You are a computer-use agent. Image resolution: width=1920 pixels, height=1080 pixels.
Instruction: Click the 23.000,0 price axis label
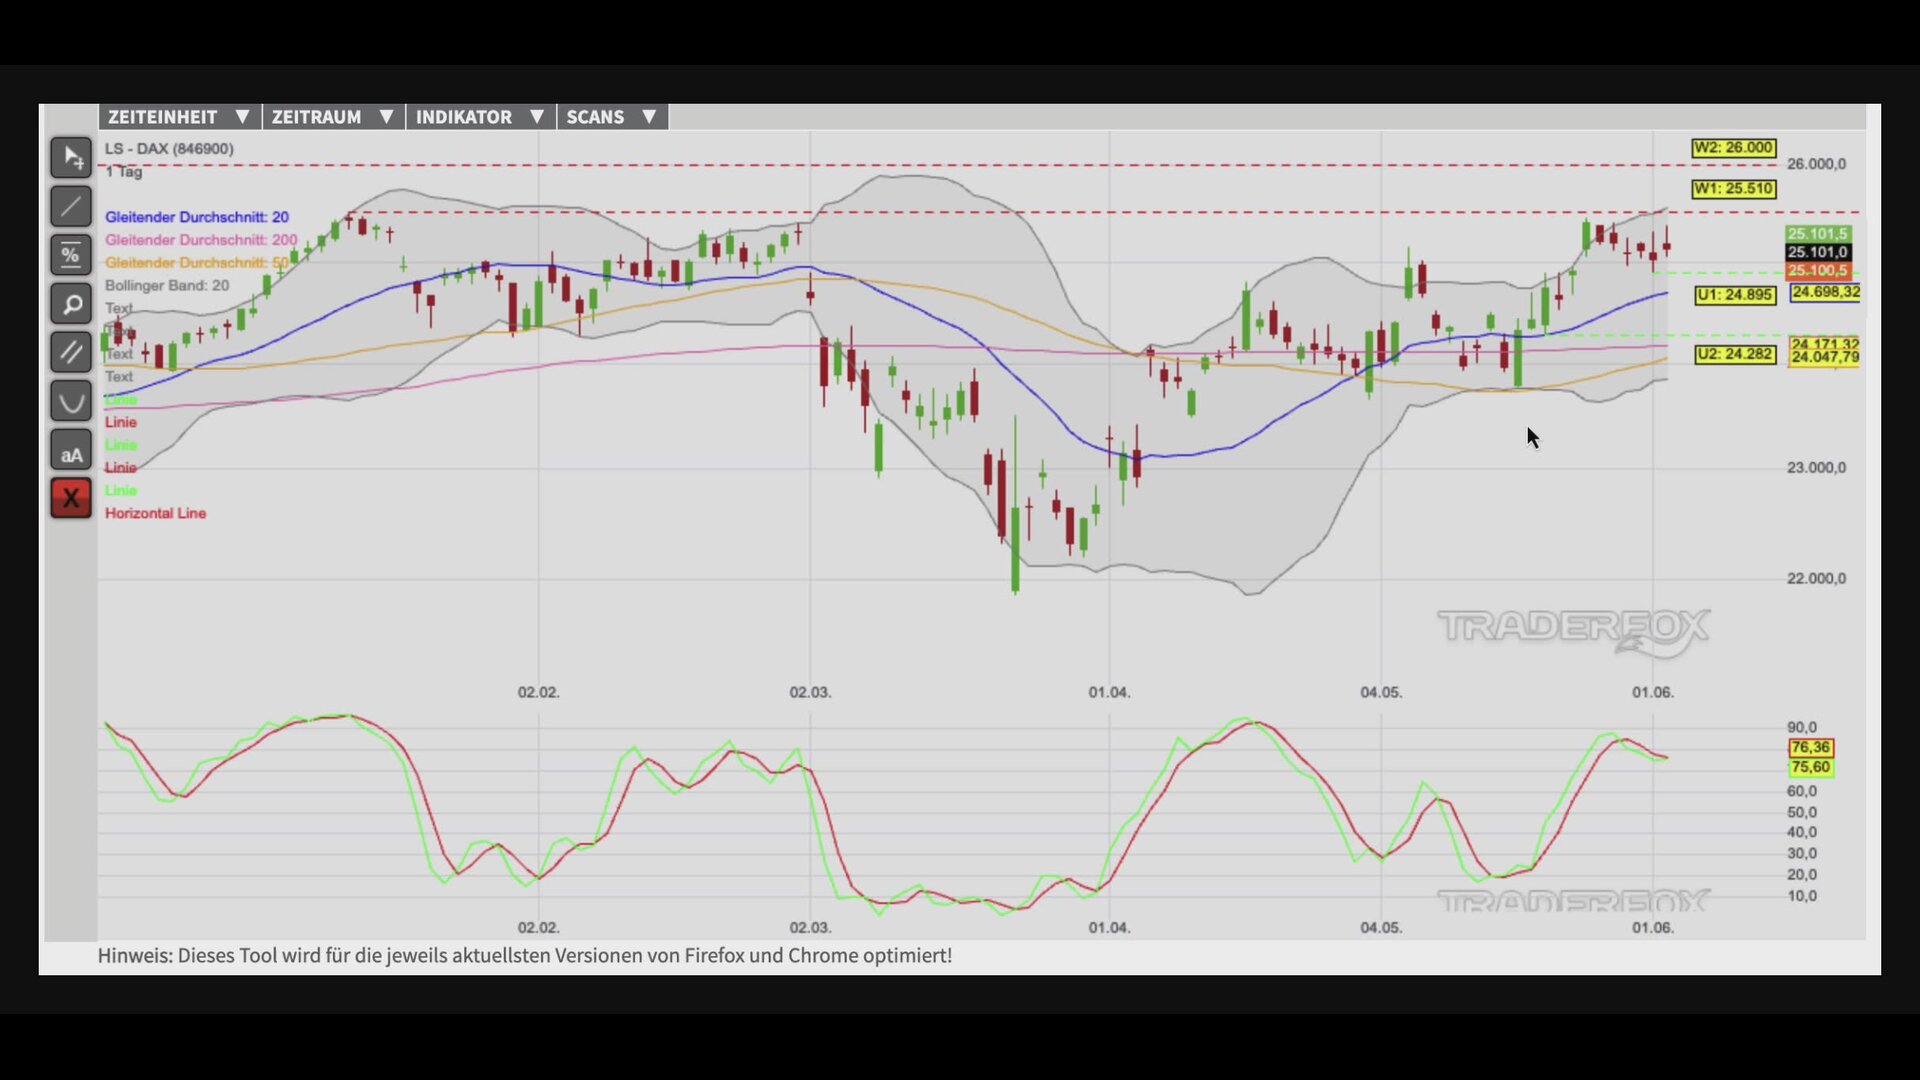1816,468
